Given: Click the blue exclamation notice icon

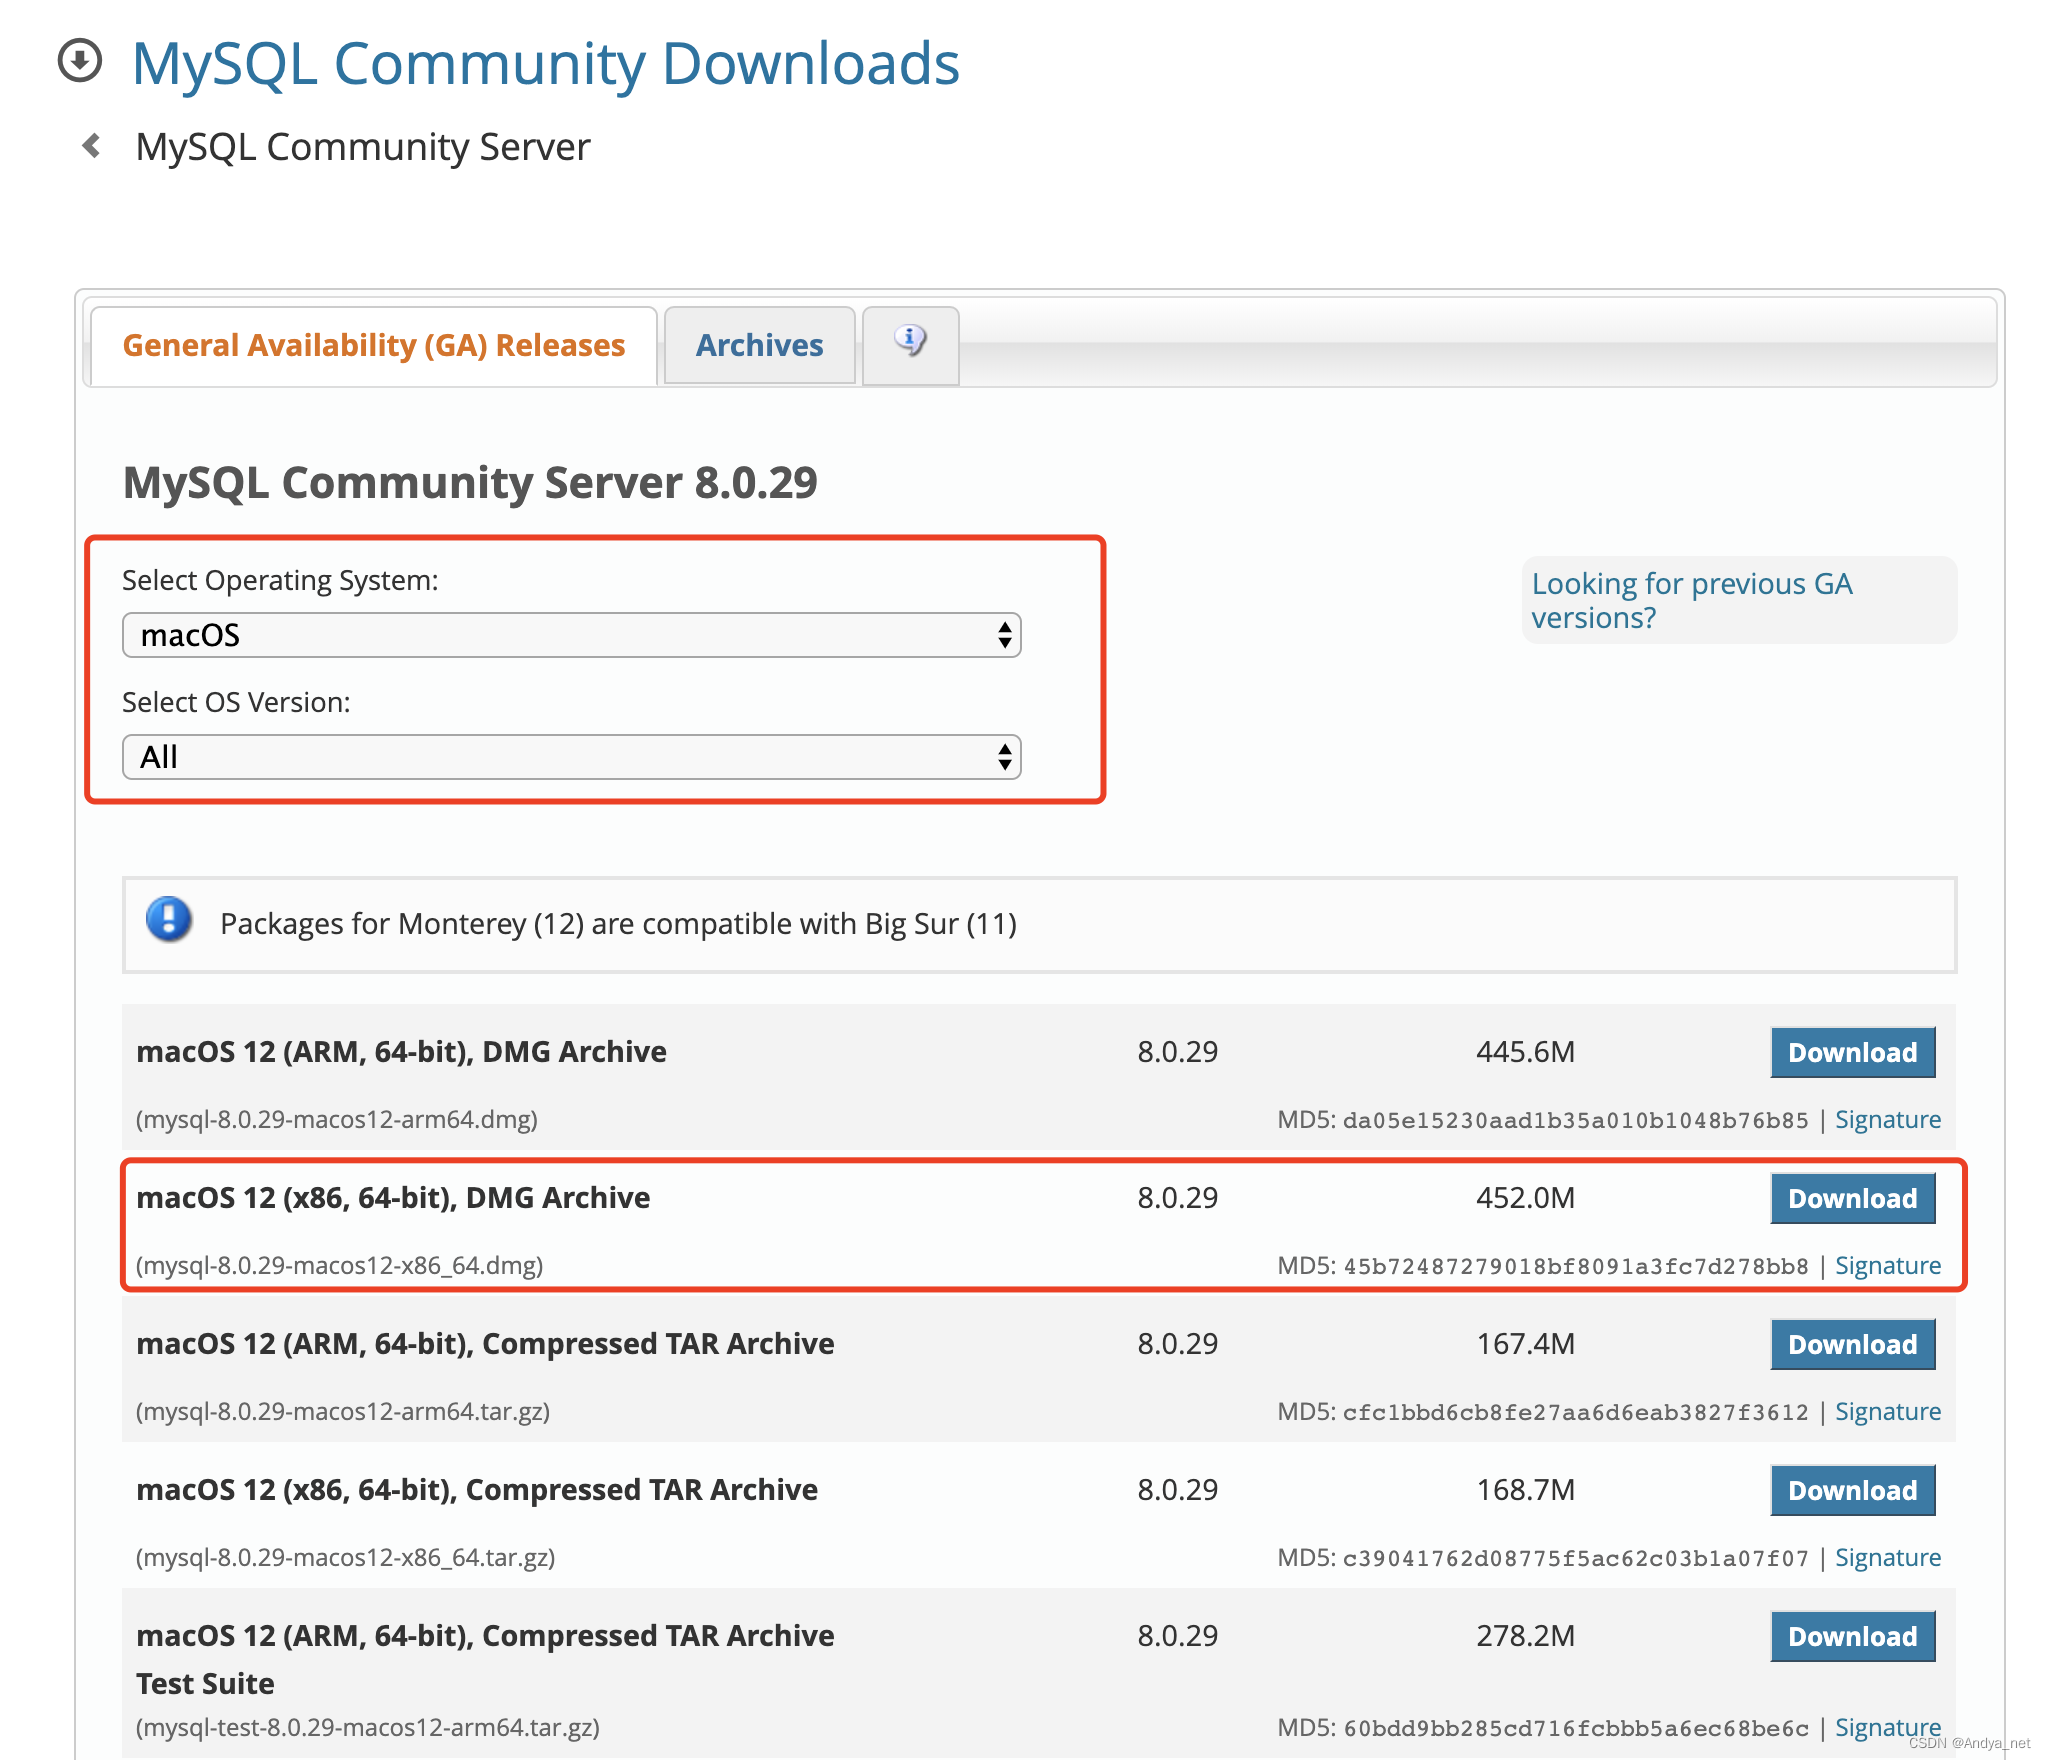Looking at the screenshot, I should tap(169, 919).
